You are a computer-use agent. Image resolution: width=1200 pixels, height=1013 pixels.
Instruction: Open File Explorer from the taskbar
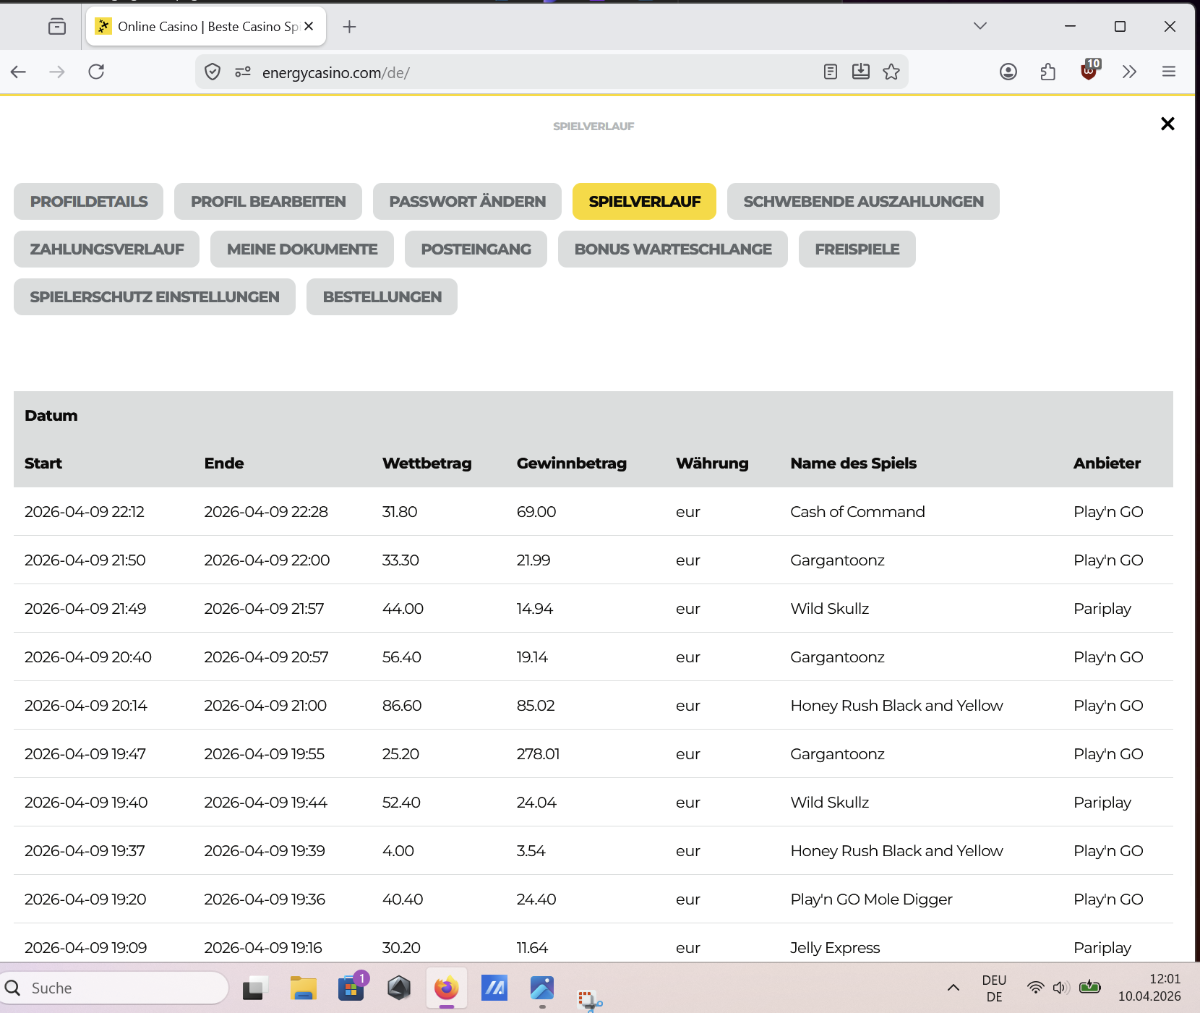(303, 988)
